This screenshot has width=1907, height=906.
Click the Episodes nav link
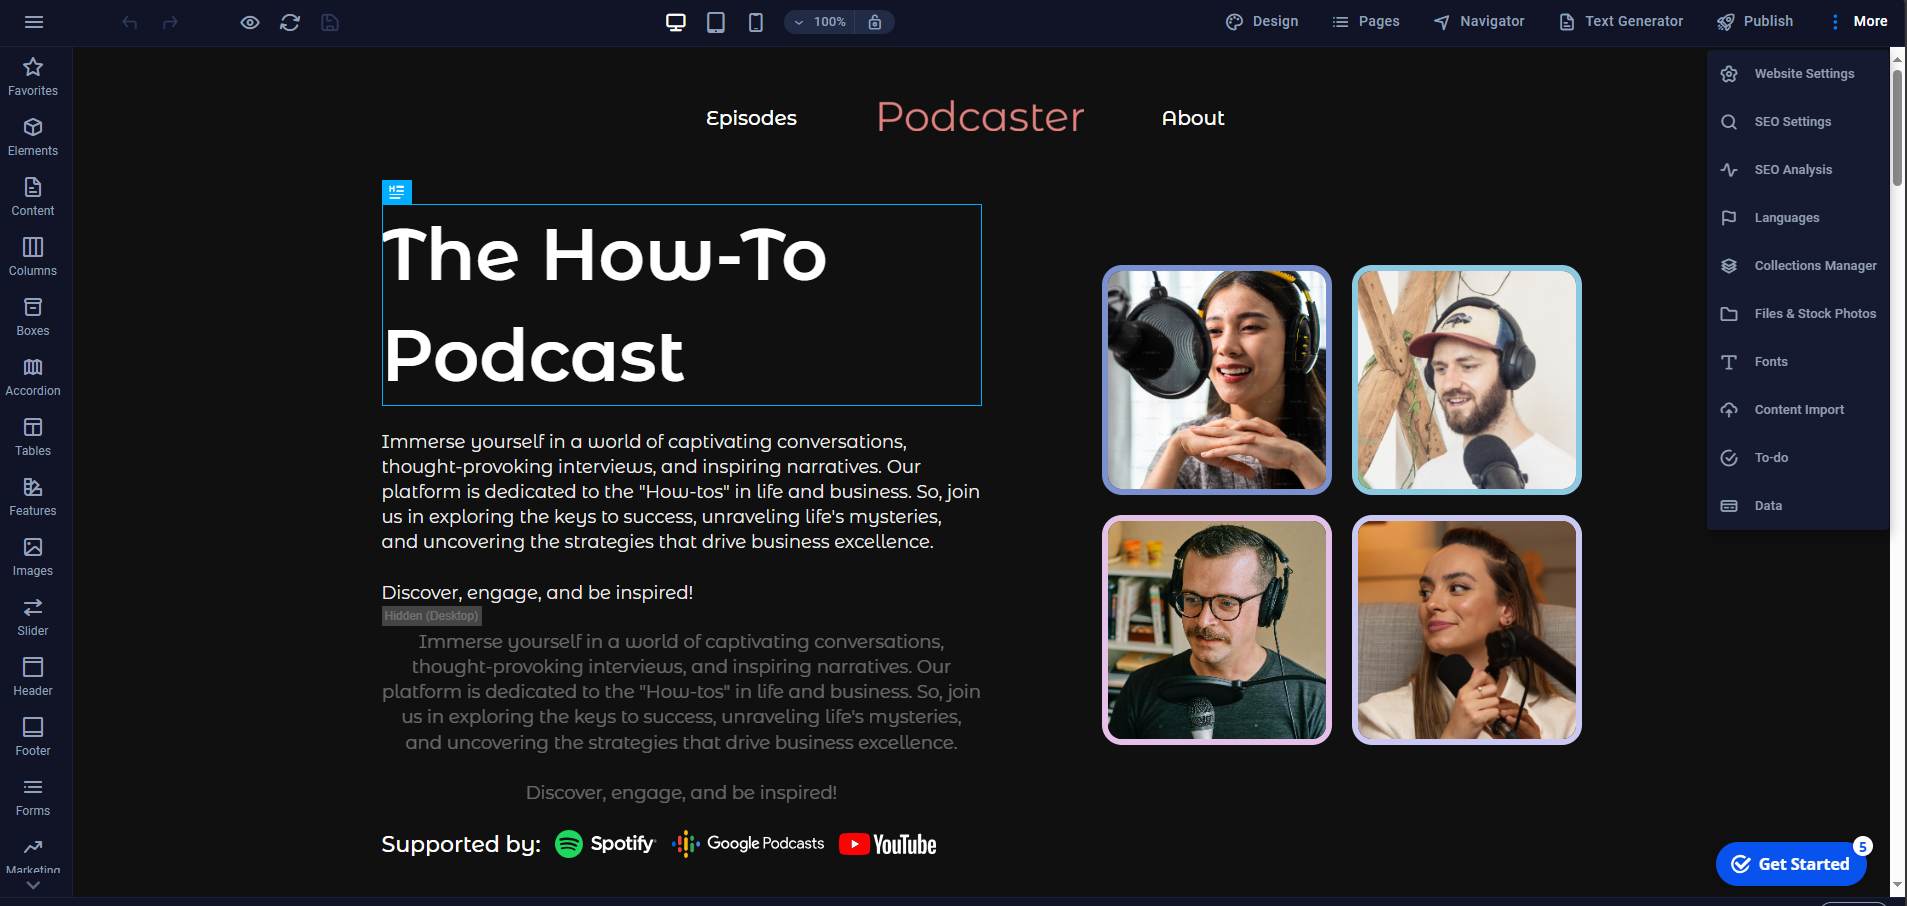(x=751, y=118)
